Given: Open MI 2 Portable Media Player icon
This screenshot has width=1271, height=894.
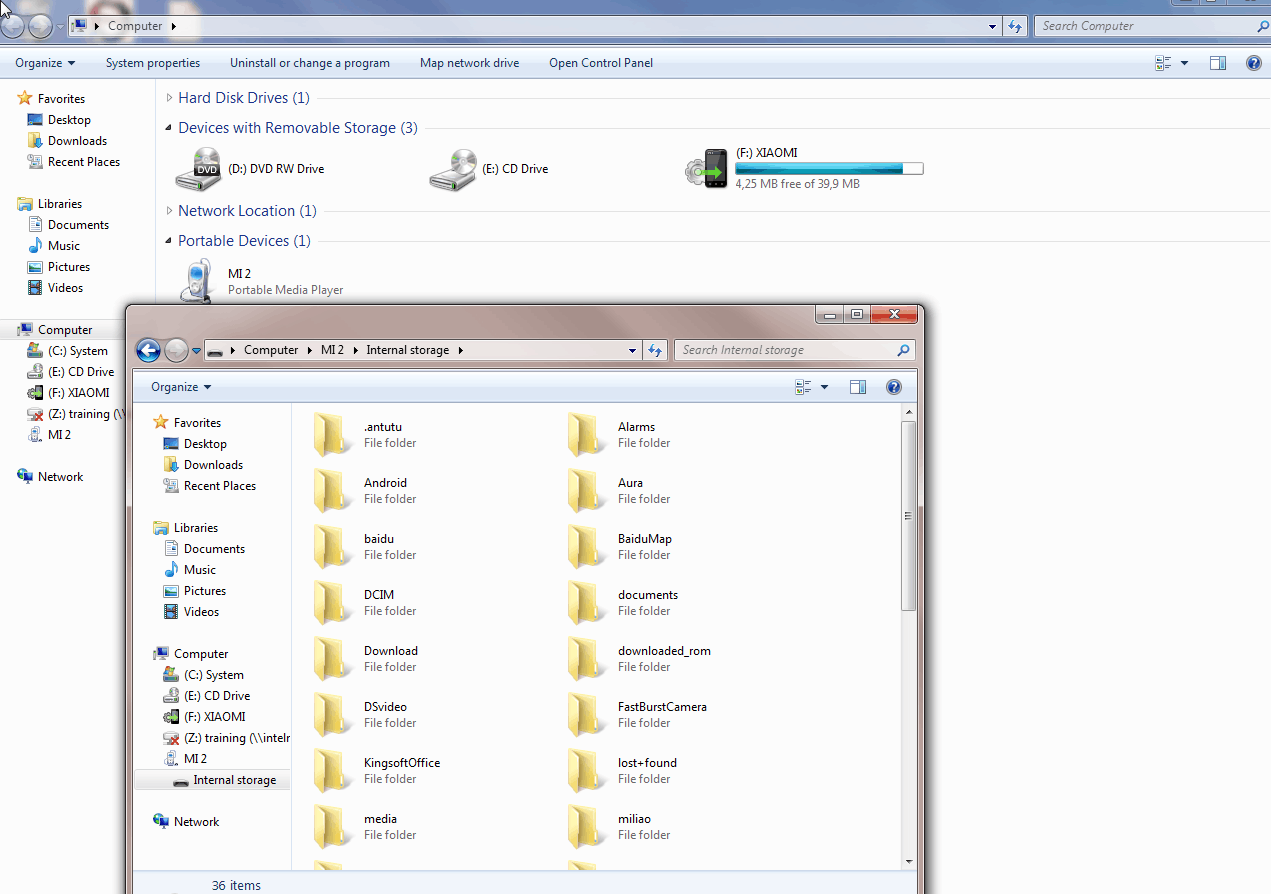Looking at the screenshot, I should (197, 281).
